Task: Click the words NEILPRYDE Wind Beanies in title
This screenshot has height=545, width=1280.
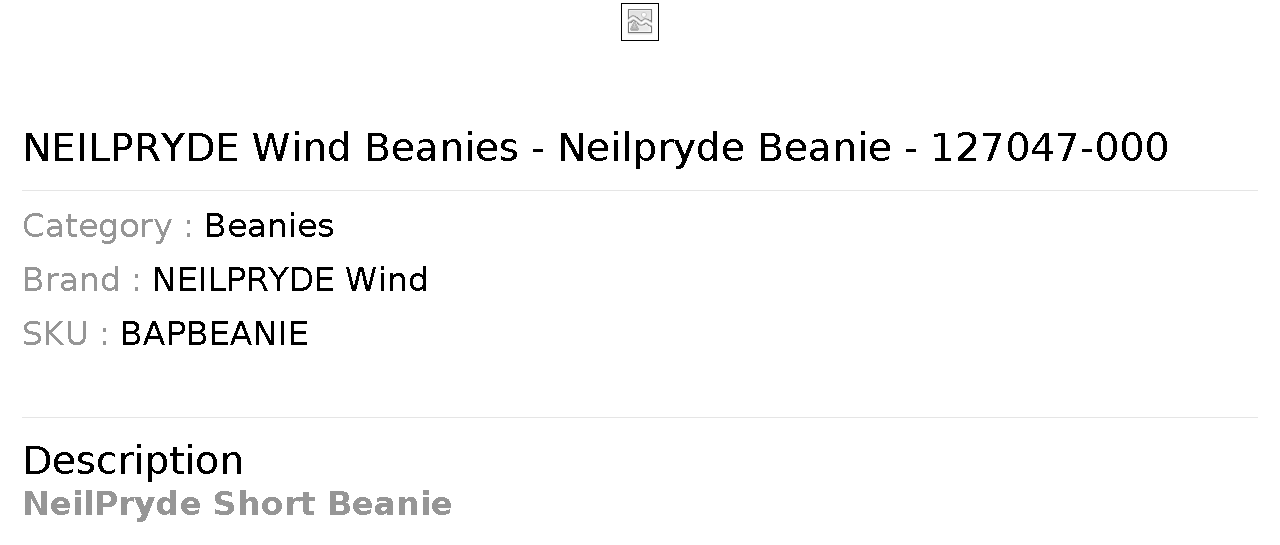Action: [x=270, y=148]
